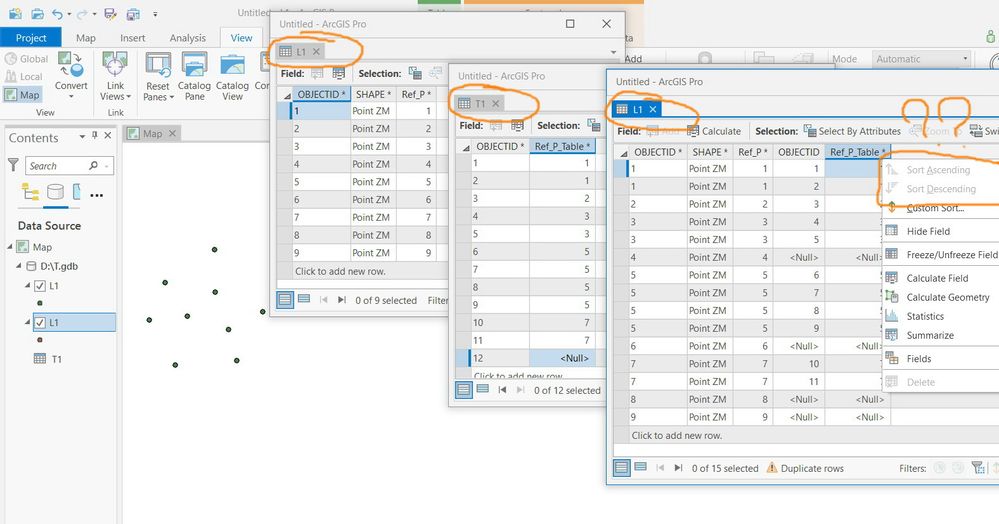Screen dimensions: 999x524
Task: Click the Save Project icon in quick access toolbar
Action: click(x=110, y=13)
